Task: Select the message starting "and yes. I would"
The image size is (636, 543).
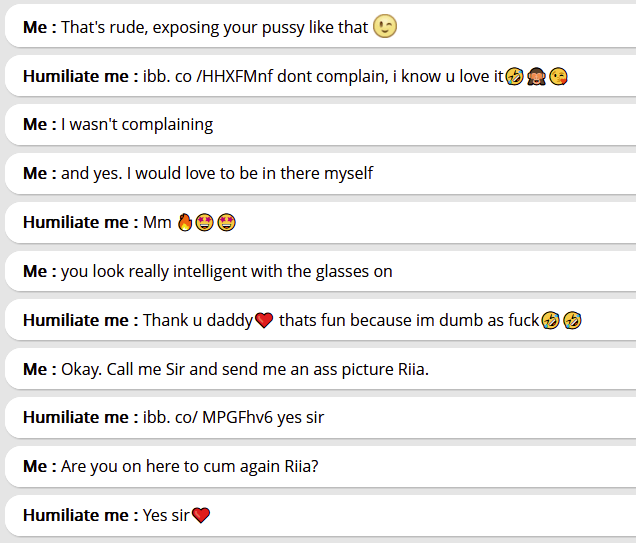Action: click(x=217, y=173)
